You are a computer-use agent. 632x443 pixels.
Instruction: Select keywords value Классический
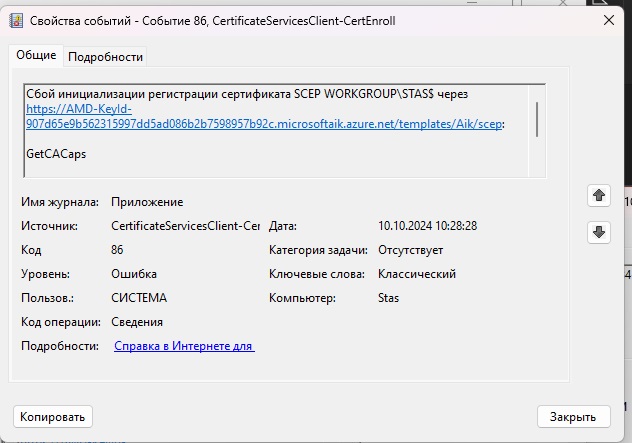(417, 274)
